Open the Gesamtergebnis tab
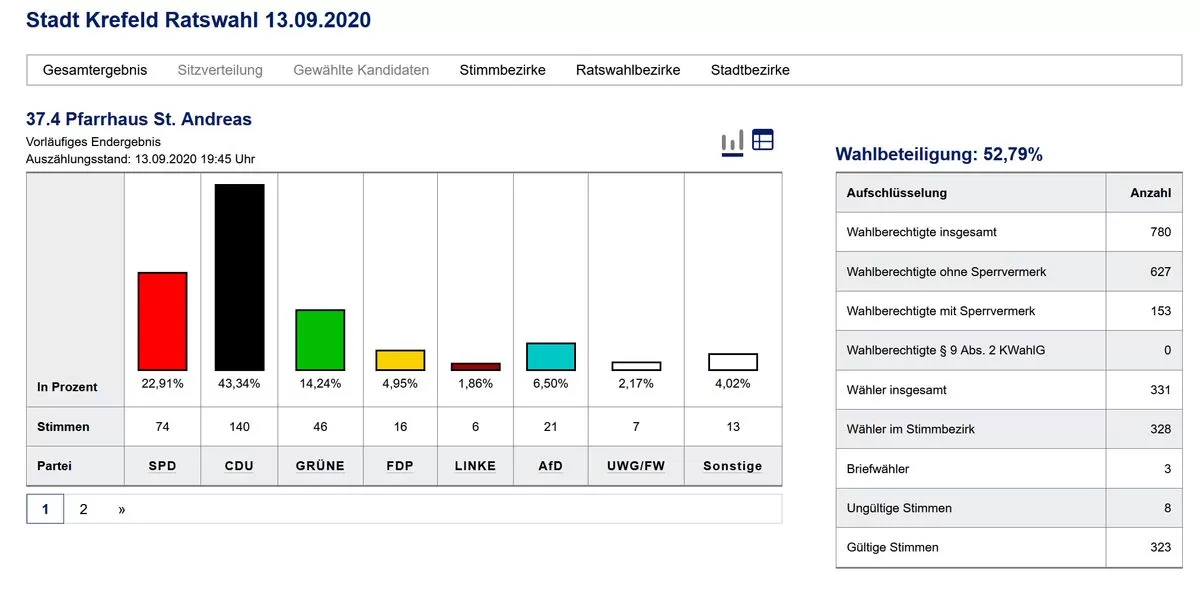1200x596 pixels. (x=95, y=70)
